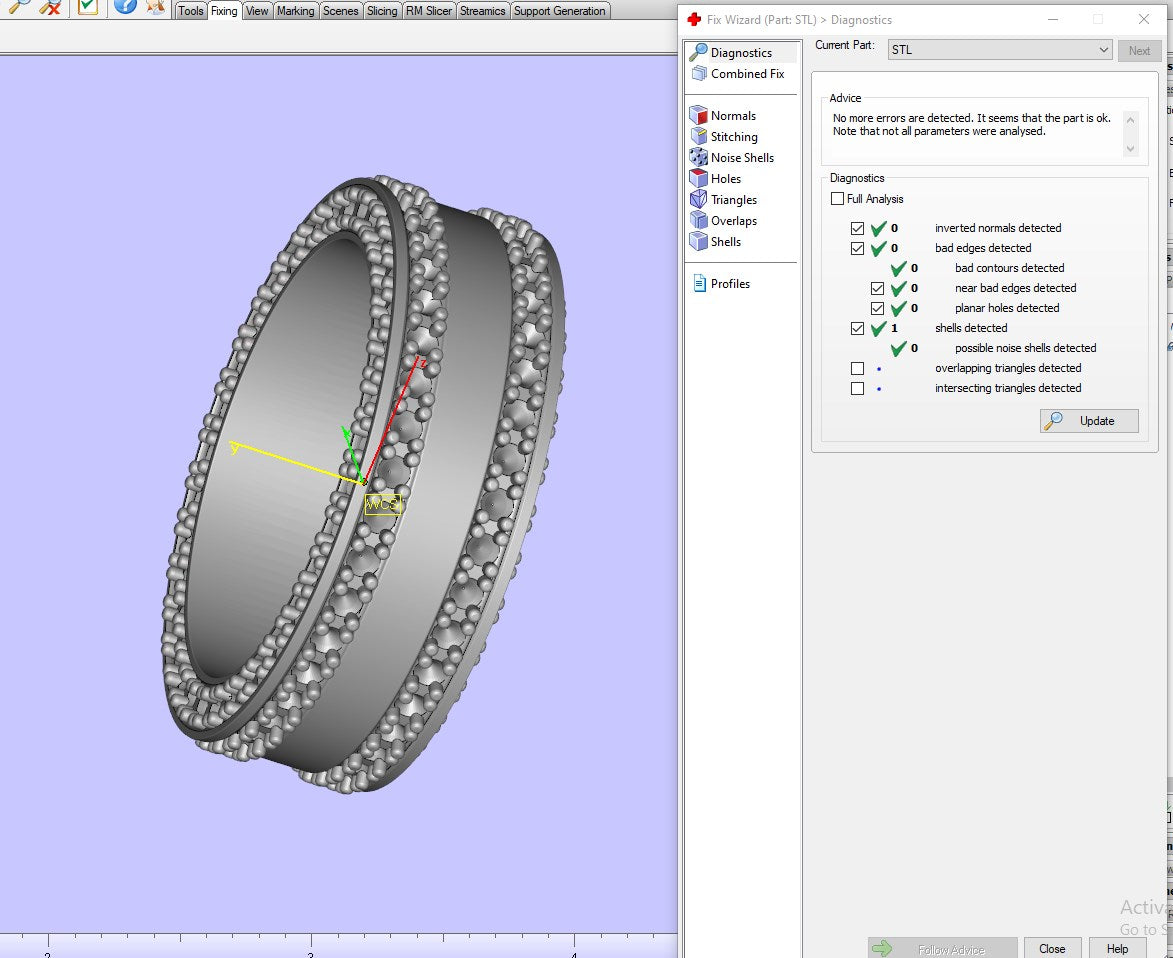The width and height of the screenshot is (1173, 958).
Task: Open the Triangles fixing page
Action: tap(733, 200)
